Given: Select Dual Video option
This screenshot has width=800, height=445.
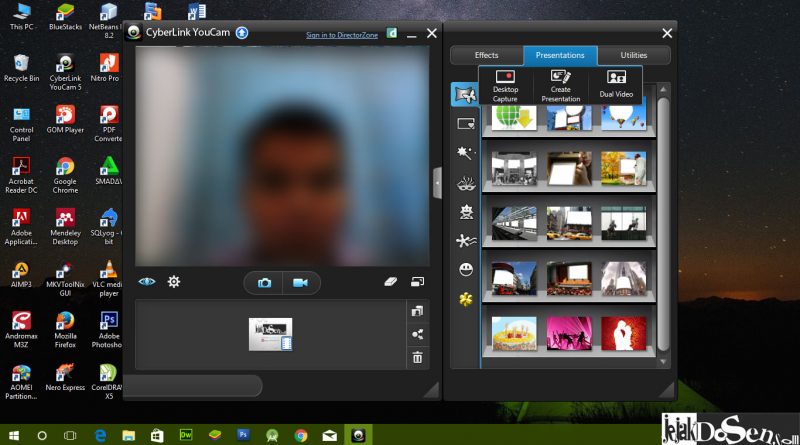Looking at the screenshot, I should pyautogui.click(x=616, y=86).
